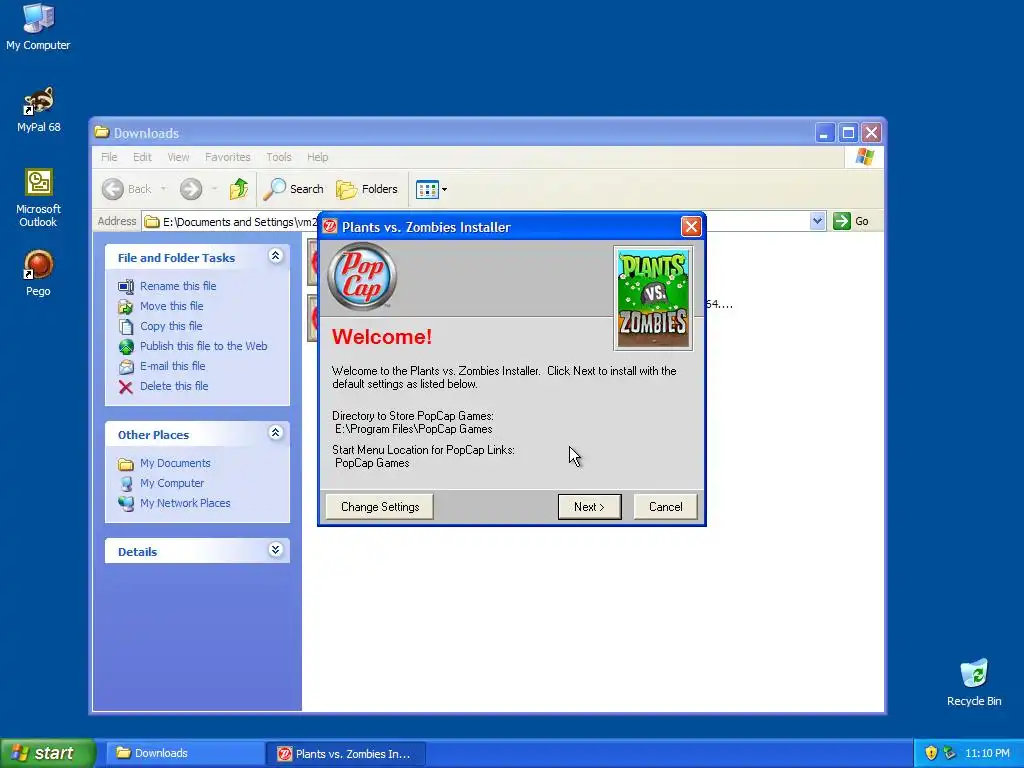Open Change Settings in the installer
The height and width of the screenshot is (768, 1024).
click(379, 507)
